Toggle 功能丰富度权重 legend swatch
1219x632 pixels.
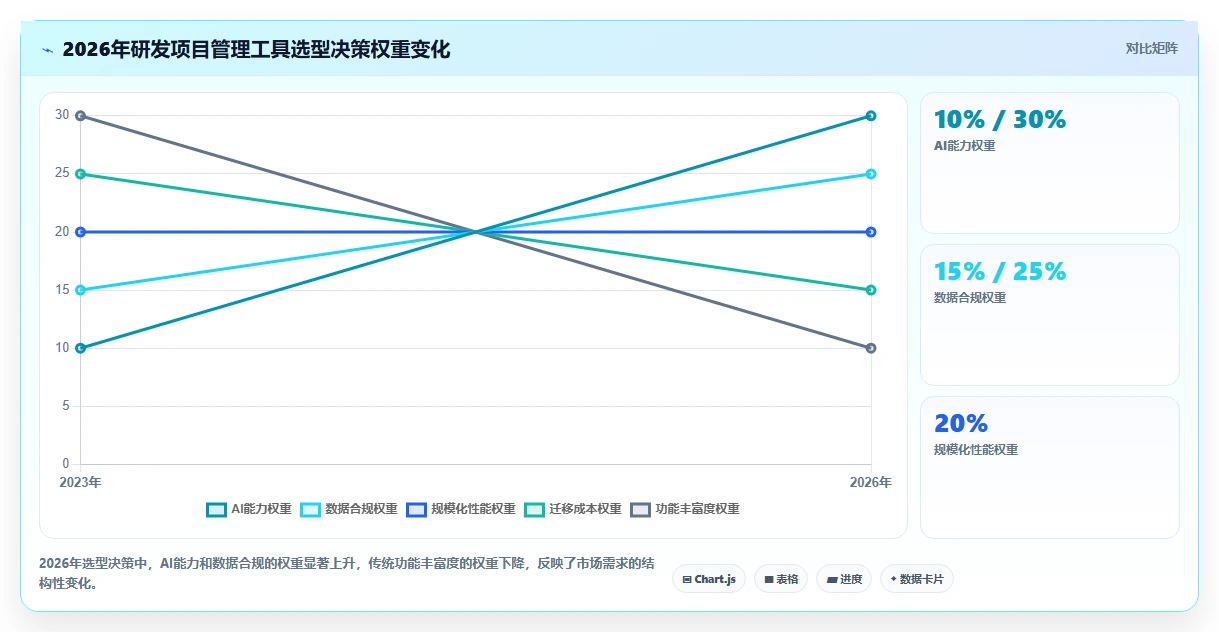click(x=640, y=509)
